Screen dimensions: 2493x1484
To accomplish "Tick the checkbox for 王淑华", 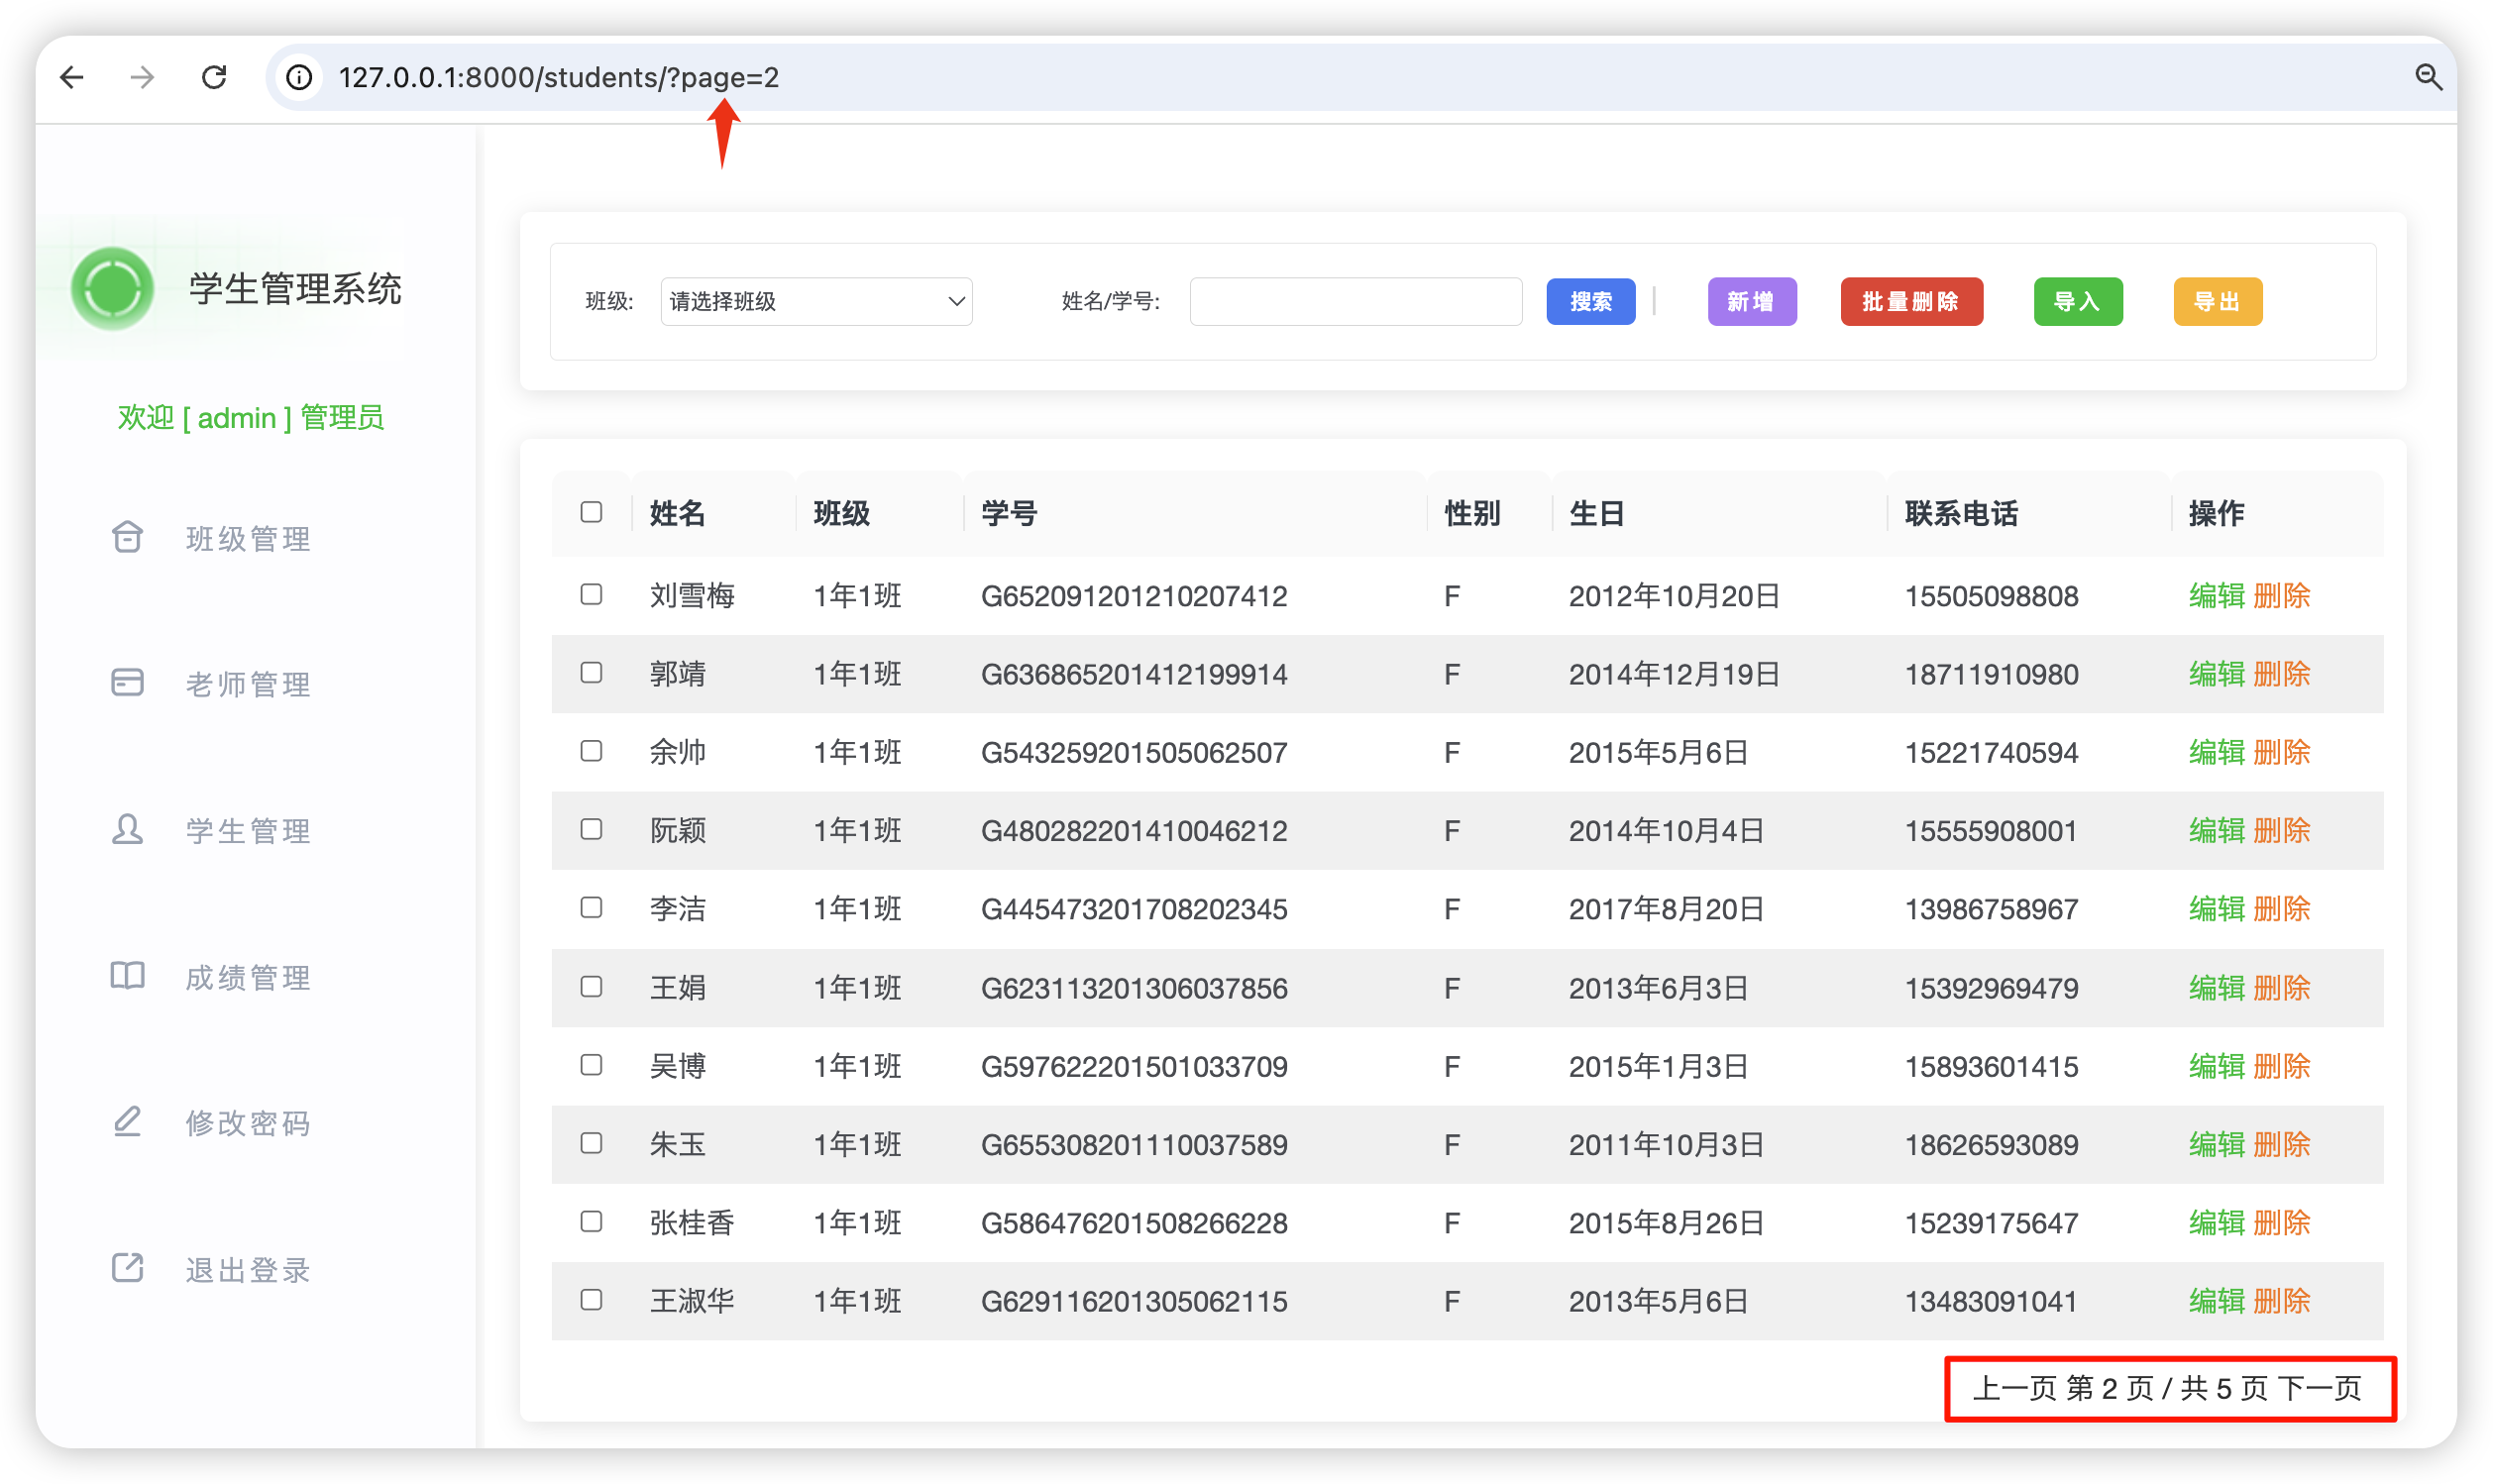I will (x=591, y=1300).
